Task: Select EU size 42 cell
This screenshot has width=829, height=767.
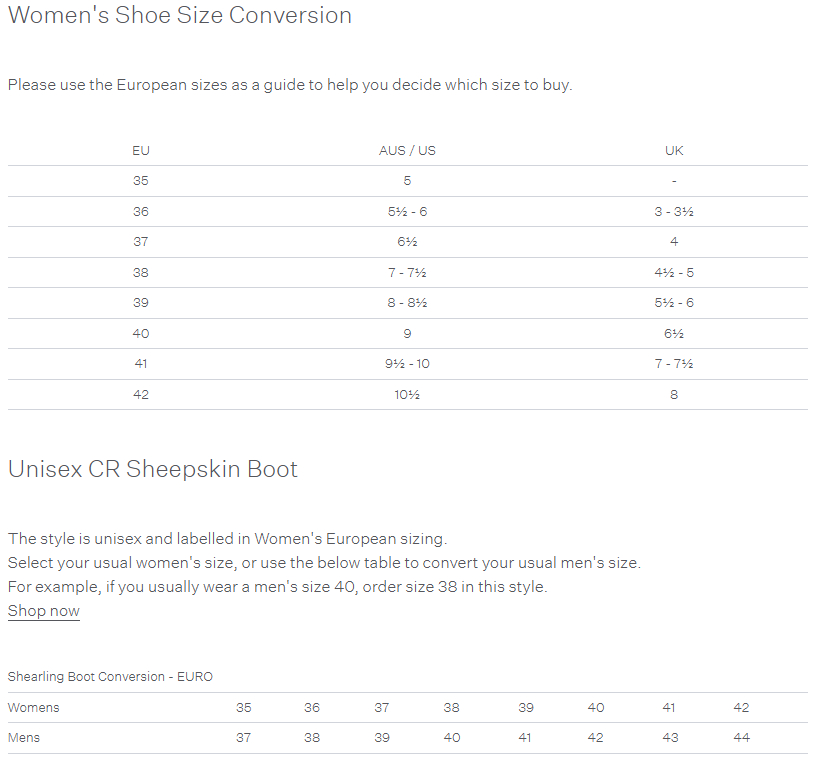Action: pyautogui.click(x=141, y=395)
